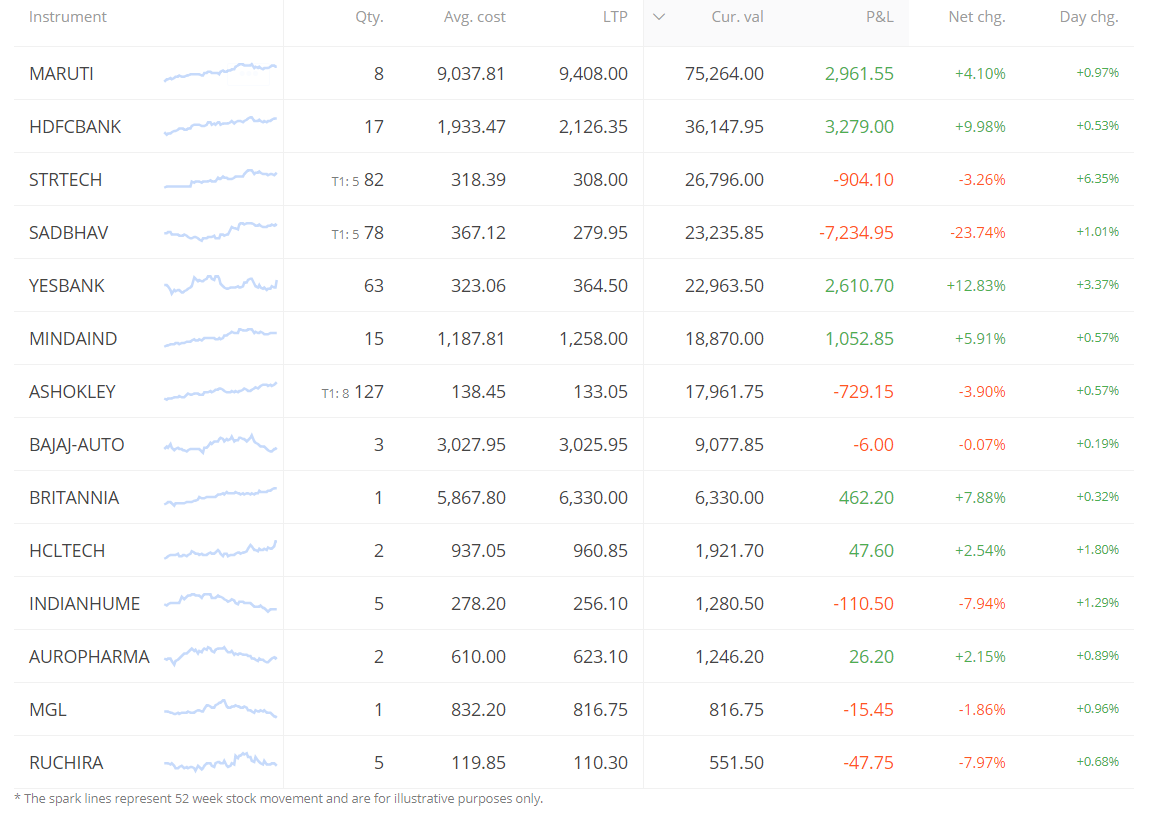Select the HDFCBANK instrument name

pos(75,127)
